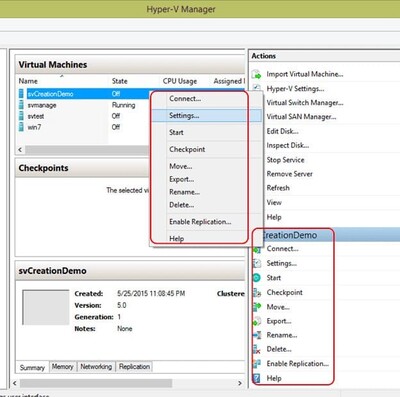
Task: Open the Networking tab
Action: point(96,366)
